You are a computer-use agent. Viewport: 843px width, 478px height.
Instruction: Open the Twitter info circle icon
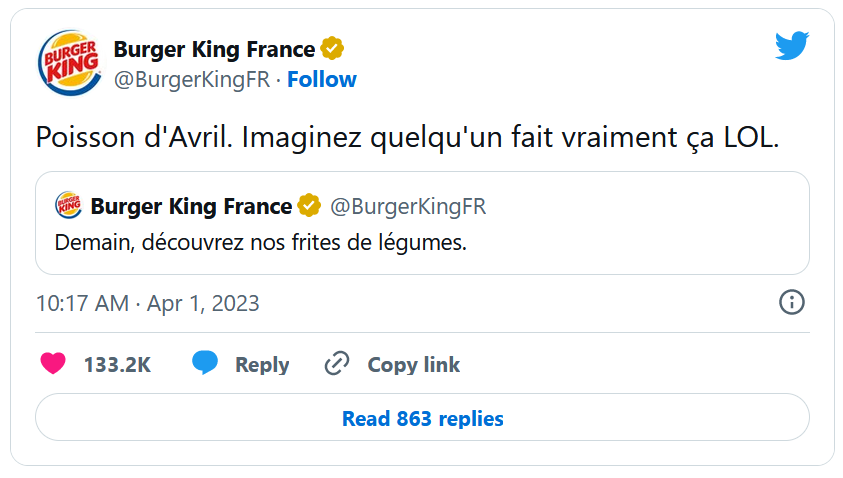coord(791,302)
